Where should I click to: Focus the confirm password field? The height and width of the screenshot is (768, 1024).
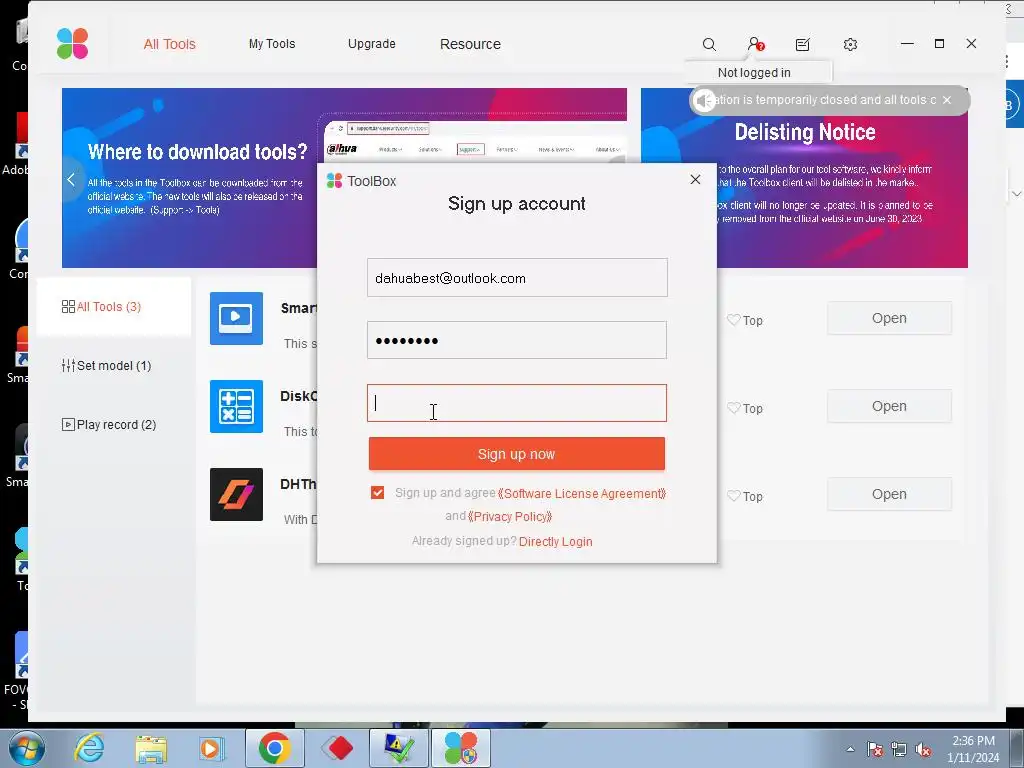(x=517, y=403)
